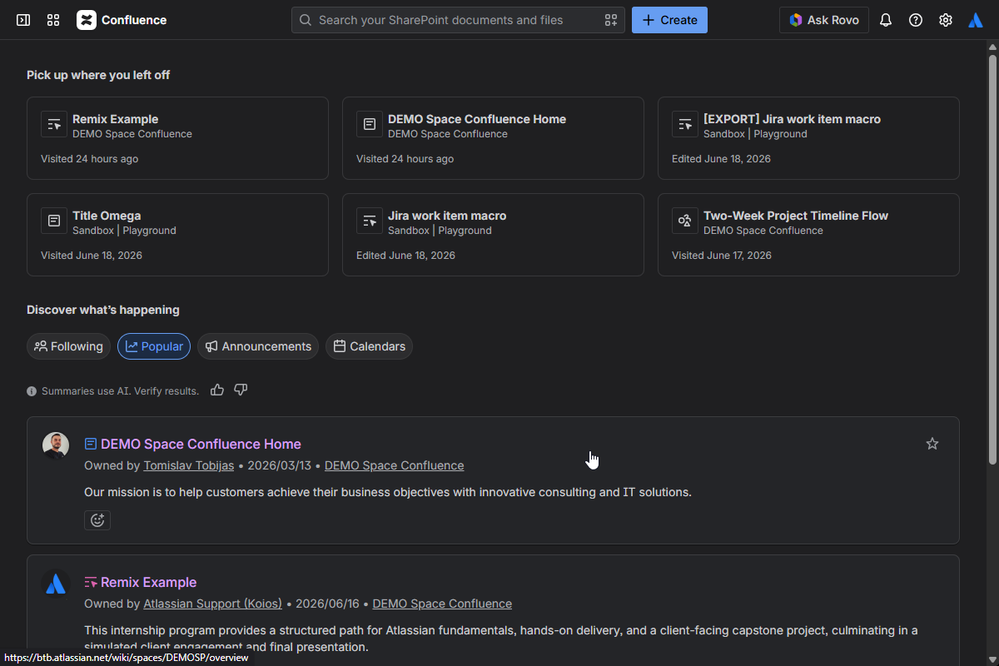Click the Title Omega card page icon
The image size is (999, 666).
(x=54, y=221)
